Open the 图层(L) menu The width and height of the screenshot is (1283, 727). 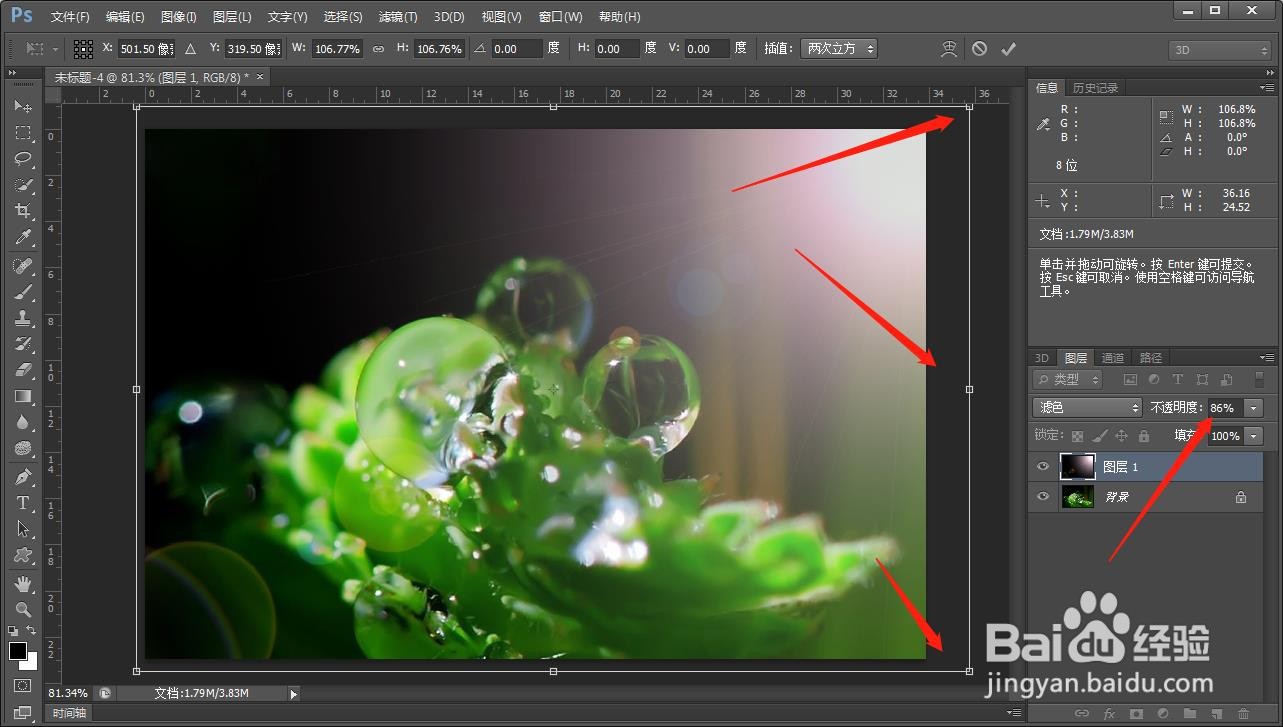coord(233,17)
